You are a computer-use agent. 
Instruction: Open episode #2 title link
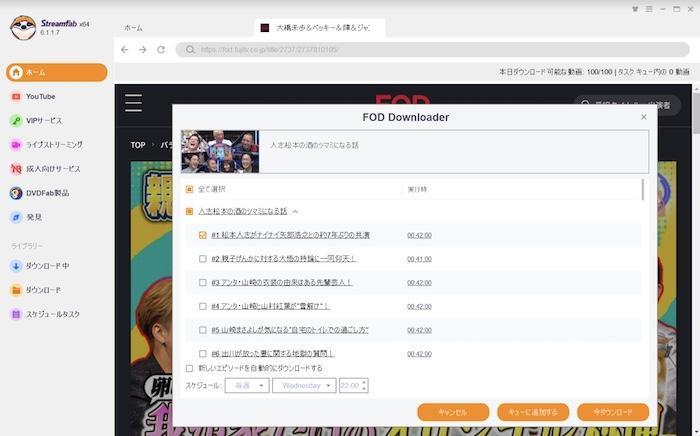(x=283, y=259)
